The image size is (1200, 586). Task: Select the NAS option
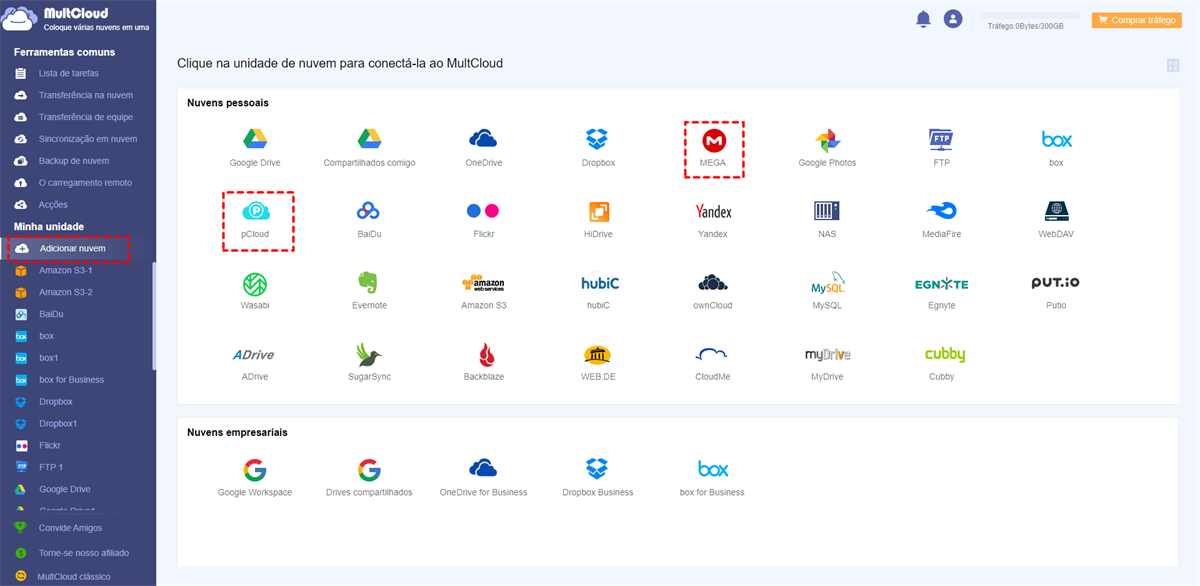tap(827, 219)
